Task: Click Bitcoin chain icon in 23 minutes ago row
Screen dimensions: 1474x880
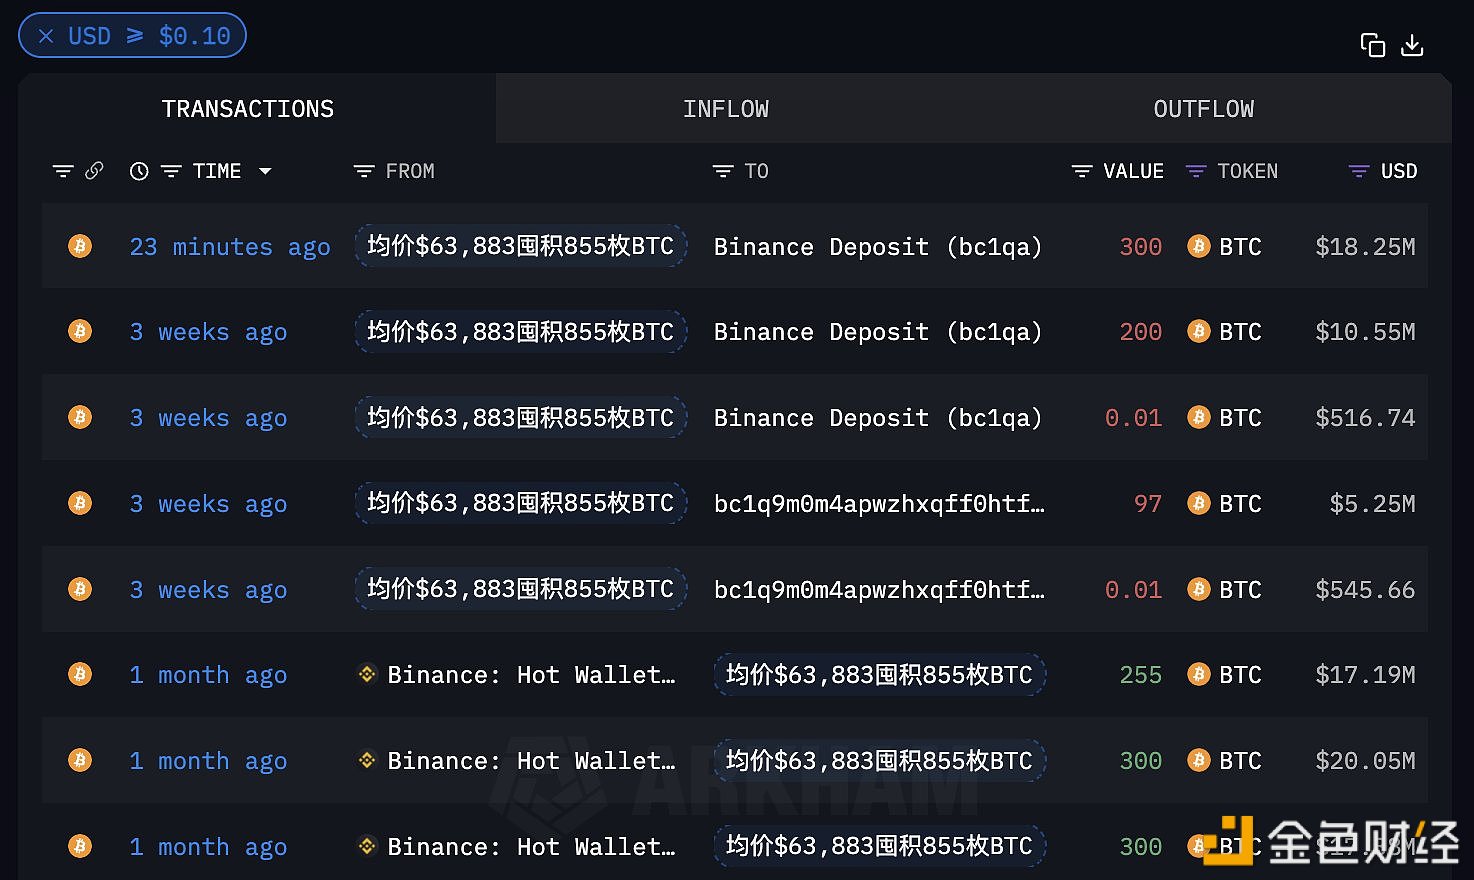Action: (x=80, y=246)
